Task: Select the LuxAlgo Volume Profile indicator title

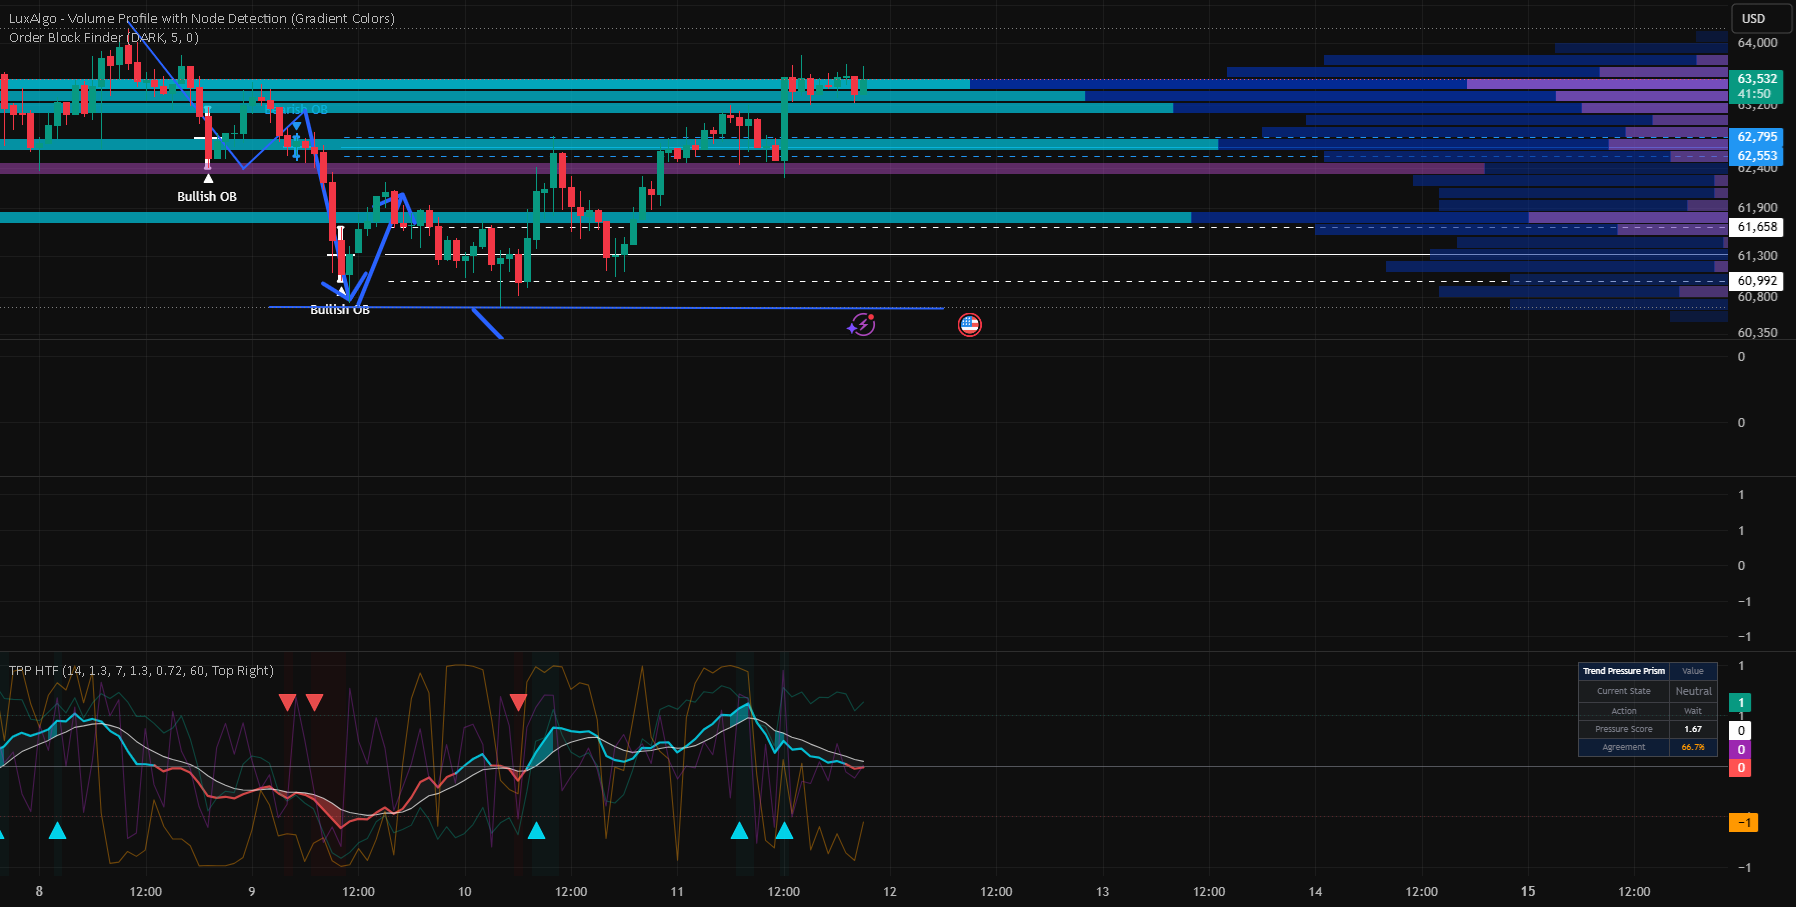Action: (202, 18)
